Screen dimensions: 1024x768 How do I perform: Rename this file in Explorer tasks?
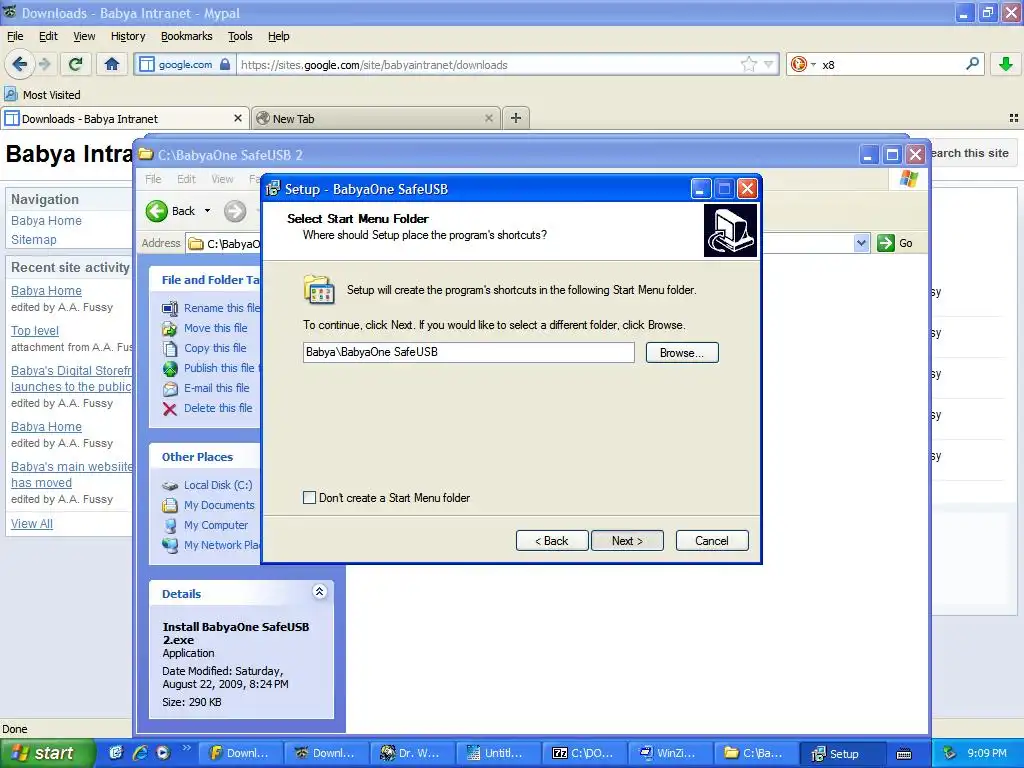221,308
